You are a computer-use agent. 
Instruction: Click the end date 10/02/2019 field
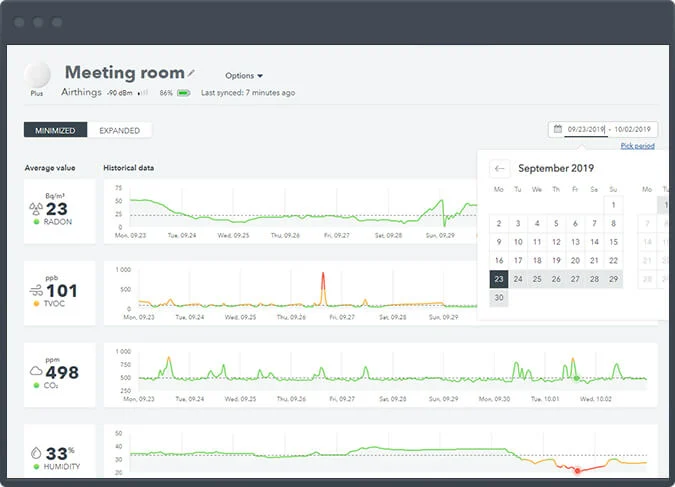[632, 129]
